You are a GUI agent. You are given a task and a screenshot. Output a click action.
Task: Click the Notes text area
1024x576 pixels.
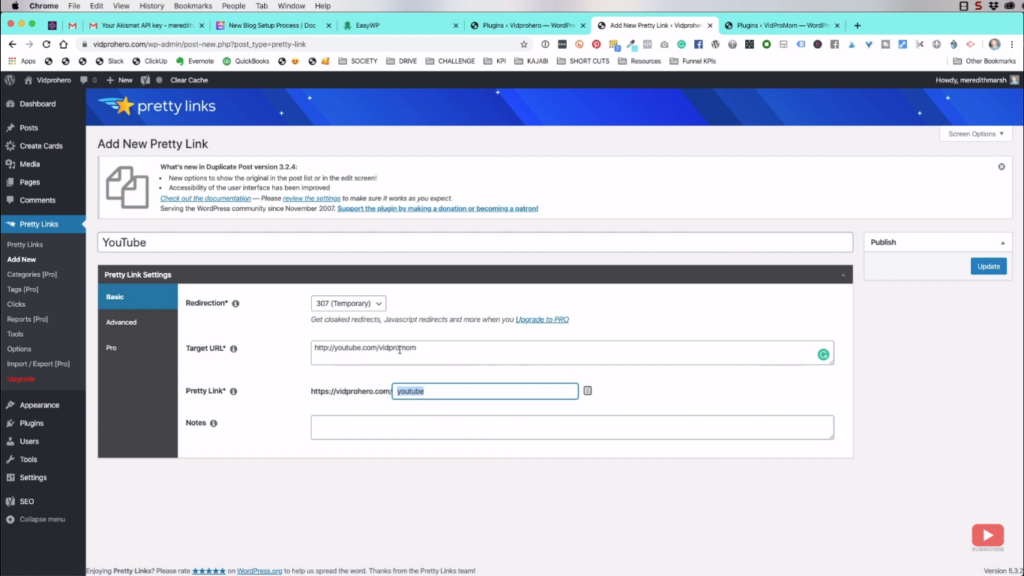[x=572, y=427]
